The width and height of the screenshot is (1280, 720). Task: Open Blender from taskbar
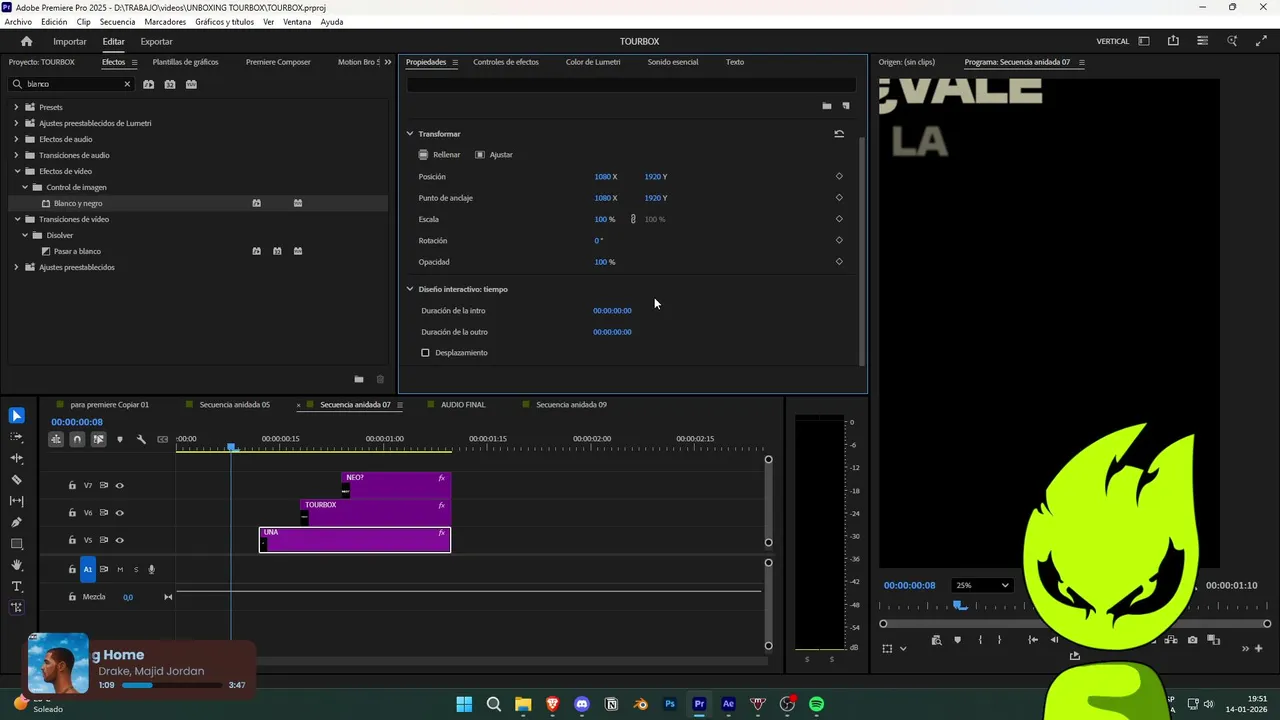tap(641, 704)
